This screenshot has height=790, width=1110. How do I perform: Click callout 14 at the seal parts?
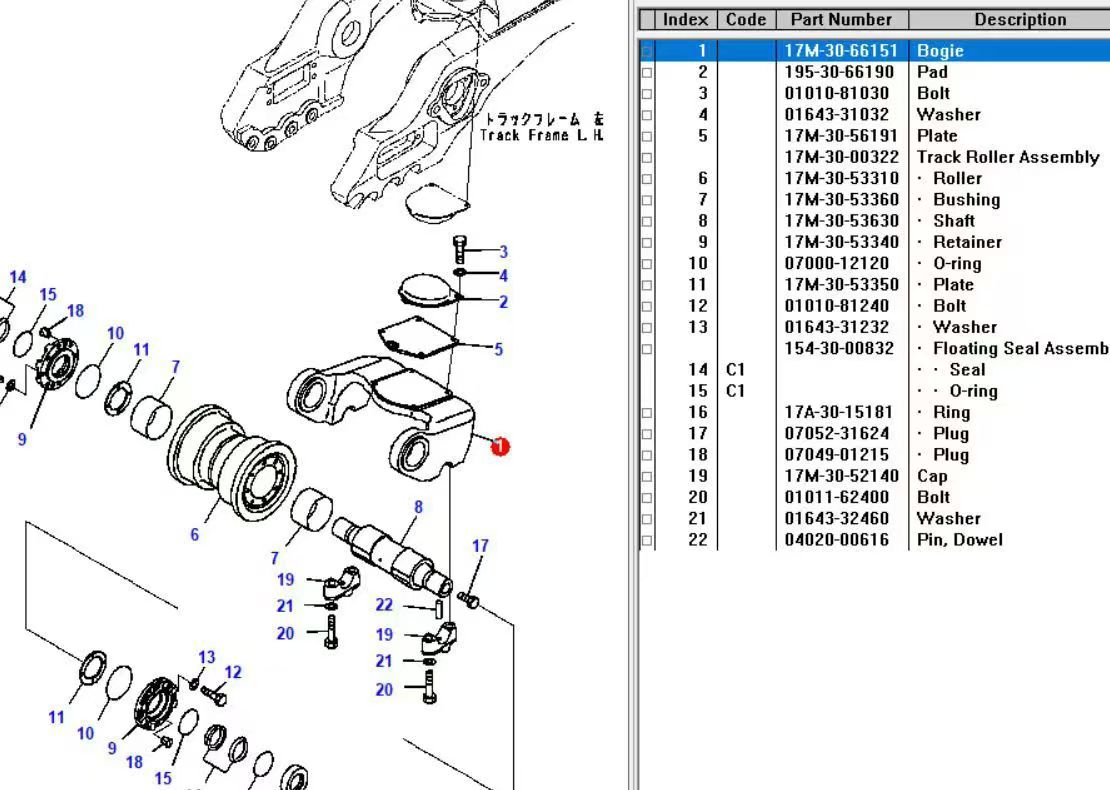[16, 276]
